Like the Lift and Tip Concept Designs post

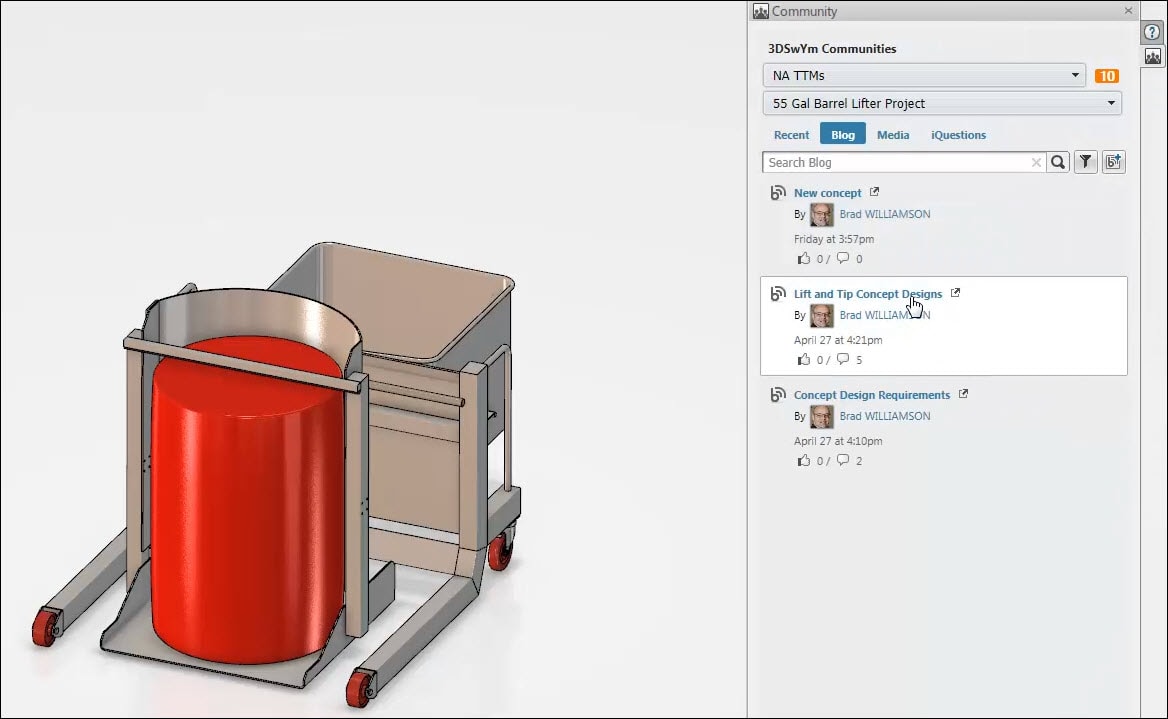point(804,360)
